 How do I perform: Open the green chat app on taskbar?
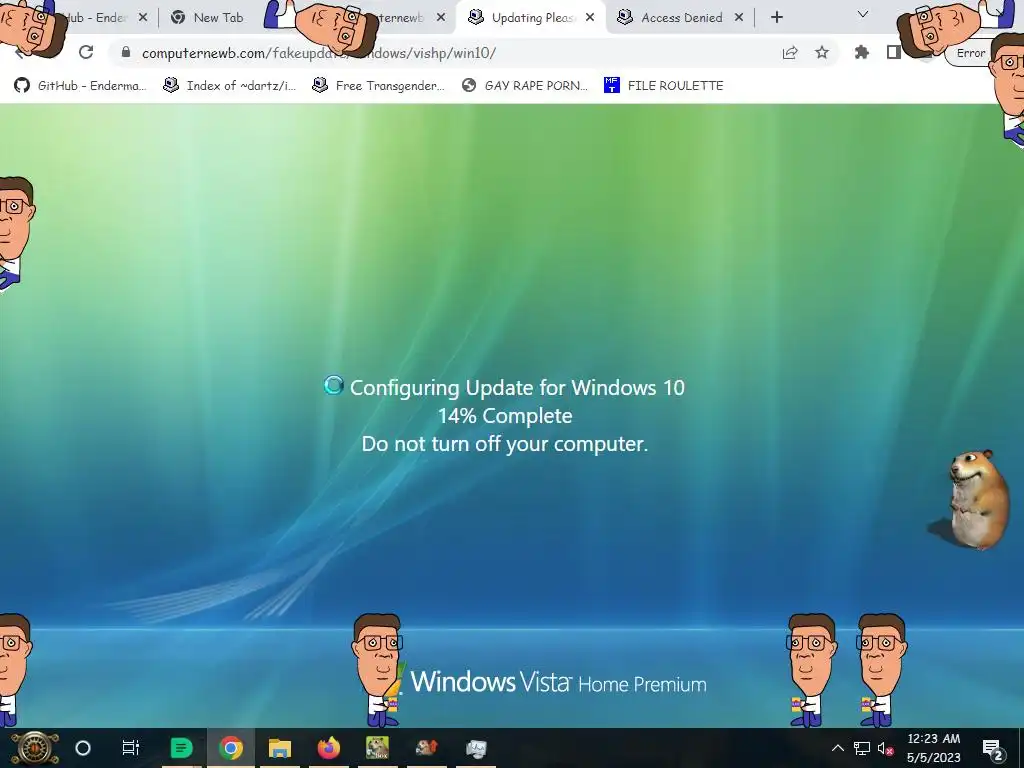pyautogui.click(x=182, y=748)
